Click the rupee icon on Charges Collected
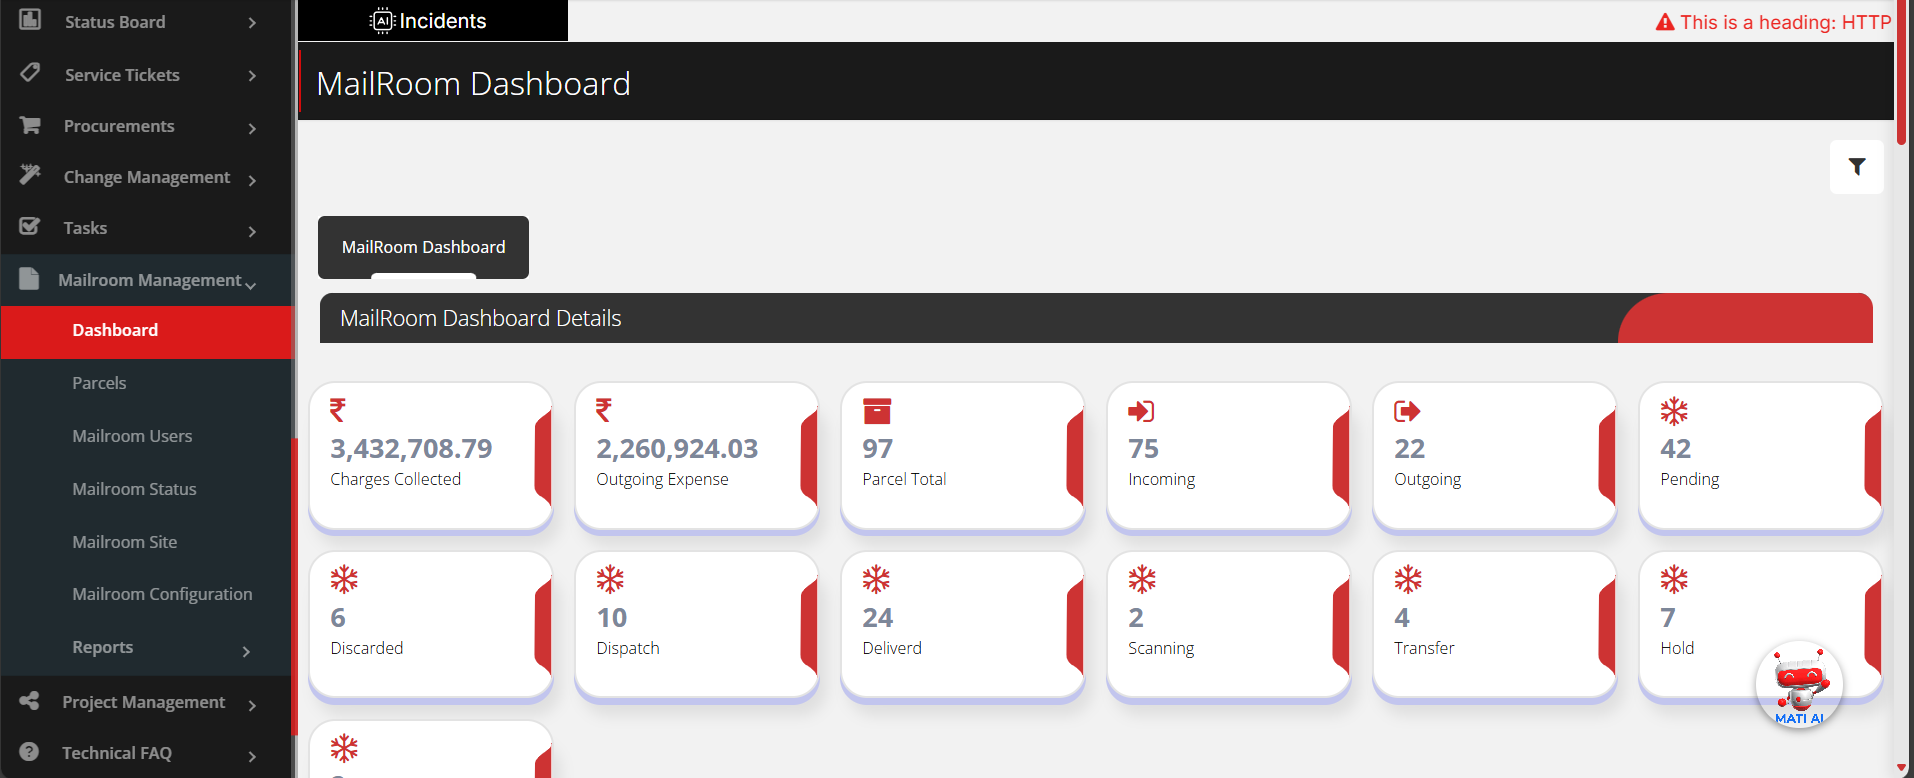This screenshot has height=778, width=1914. tap(338, 410)
